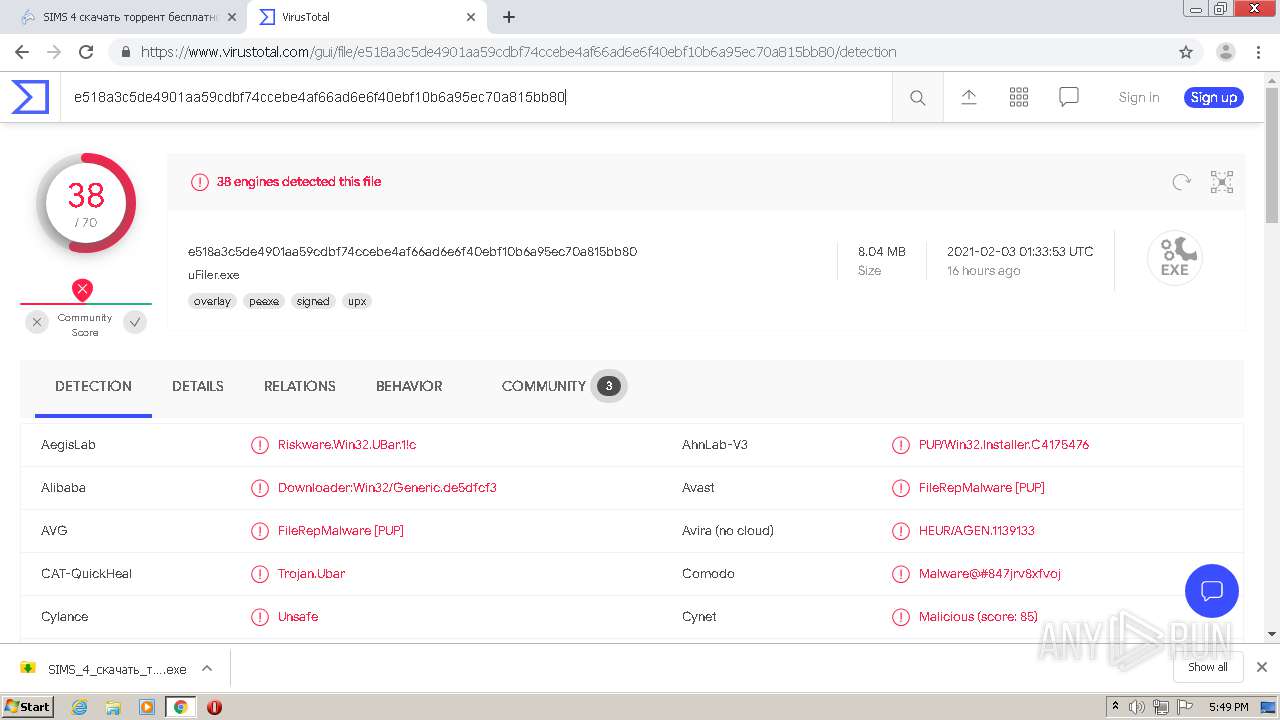Screen dimensions: 1280x720
Task: Click the Malware@#847jrv8xfvoj result
Action: coord(990,574)
